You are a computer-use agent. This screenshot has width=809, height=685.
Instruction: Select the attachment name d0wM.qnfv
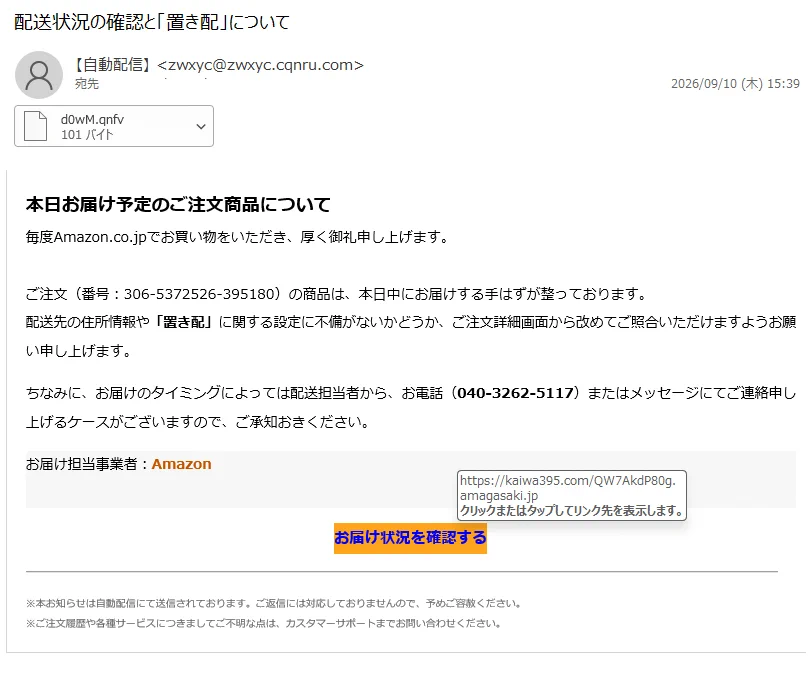tap(92, 119)
